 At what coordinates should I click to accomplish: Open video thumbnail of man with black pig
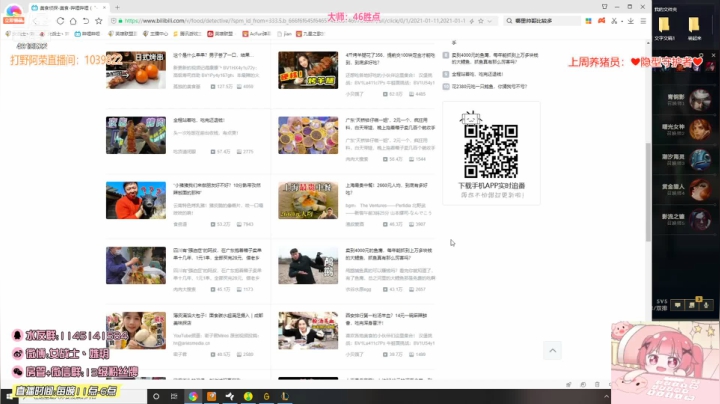[136, 200]
